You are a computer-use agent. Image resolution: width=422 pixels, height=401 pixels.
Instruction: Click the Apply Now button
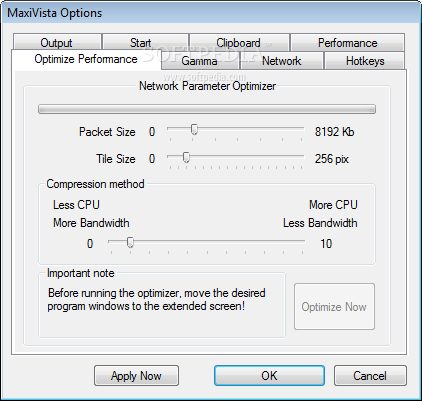[136, 376]
